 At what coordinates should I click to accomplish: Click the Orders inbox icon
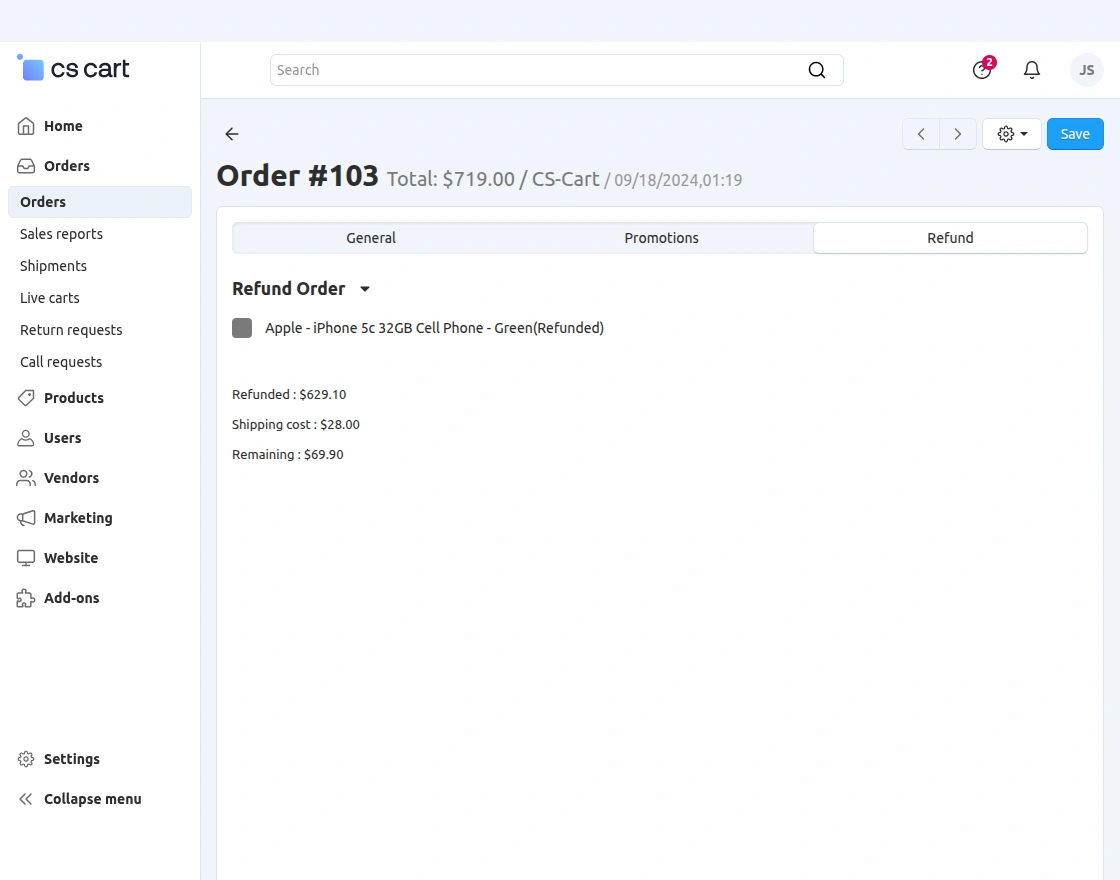26,166
